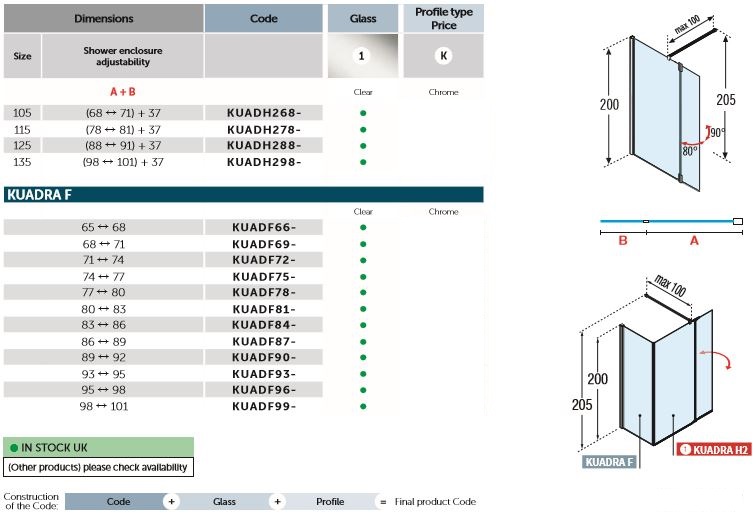Click the green stock dot for KUADF72-
Screen dimensions: 756x521
click(x=363, y=260)
